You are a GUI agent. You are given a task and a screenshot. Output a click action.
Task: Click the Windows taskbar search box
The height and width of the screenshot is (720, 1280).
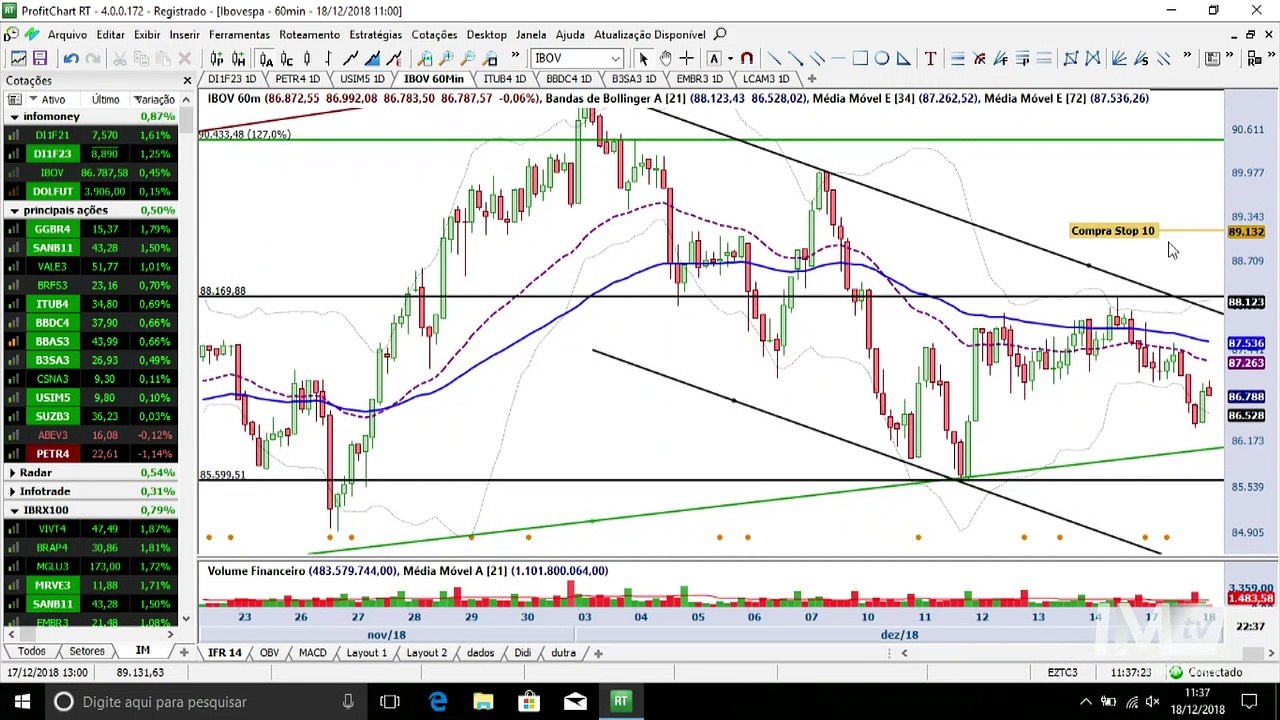pos(206,702)
